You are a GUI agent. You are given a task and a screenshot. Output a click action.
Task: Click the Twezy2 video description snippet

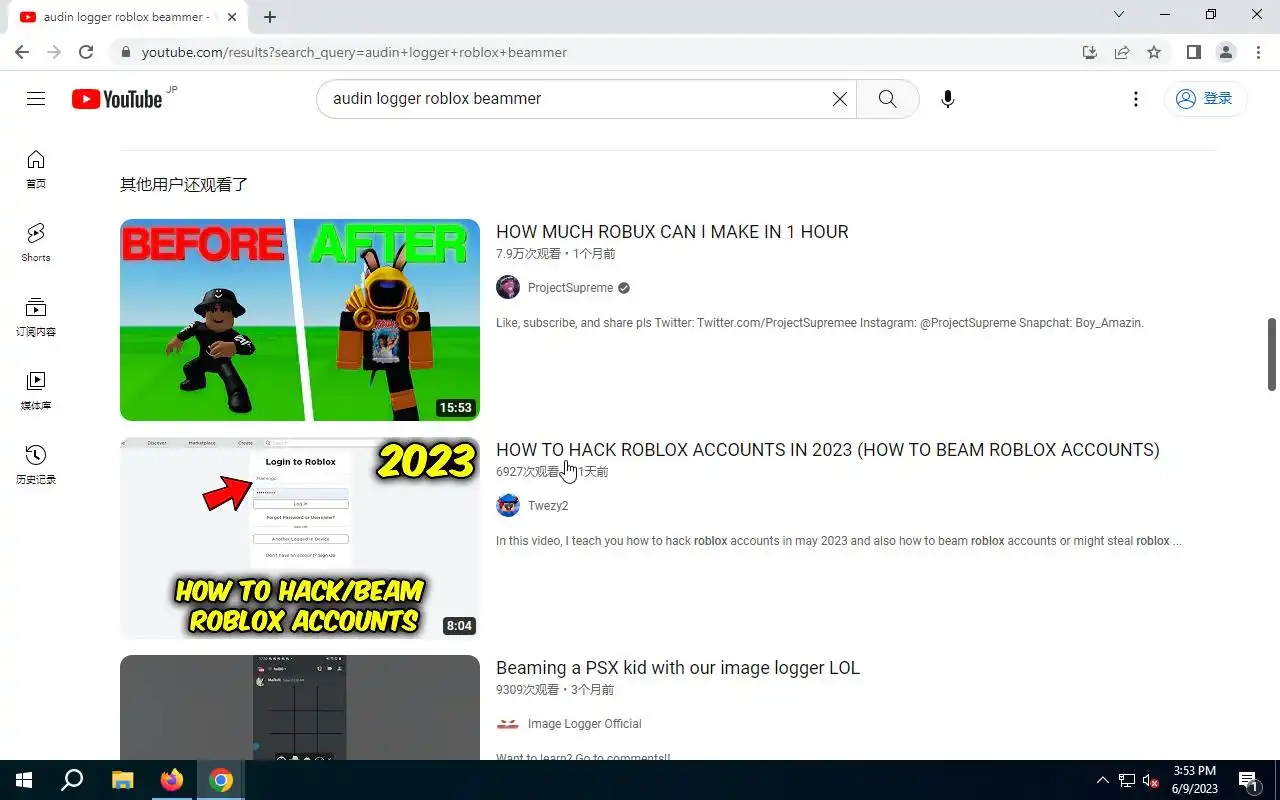839,541
